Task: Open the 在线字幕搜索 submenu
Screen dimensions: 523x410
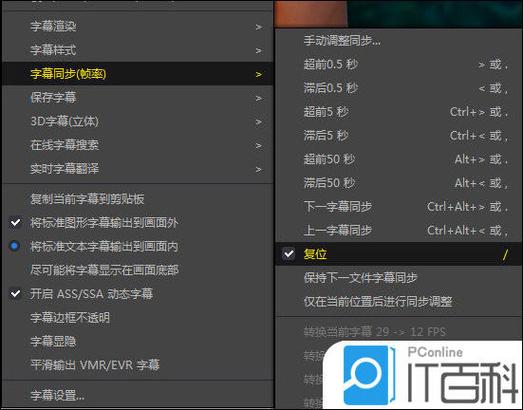Action: (x=137, y=145)
